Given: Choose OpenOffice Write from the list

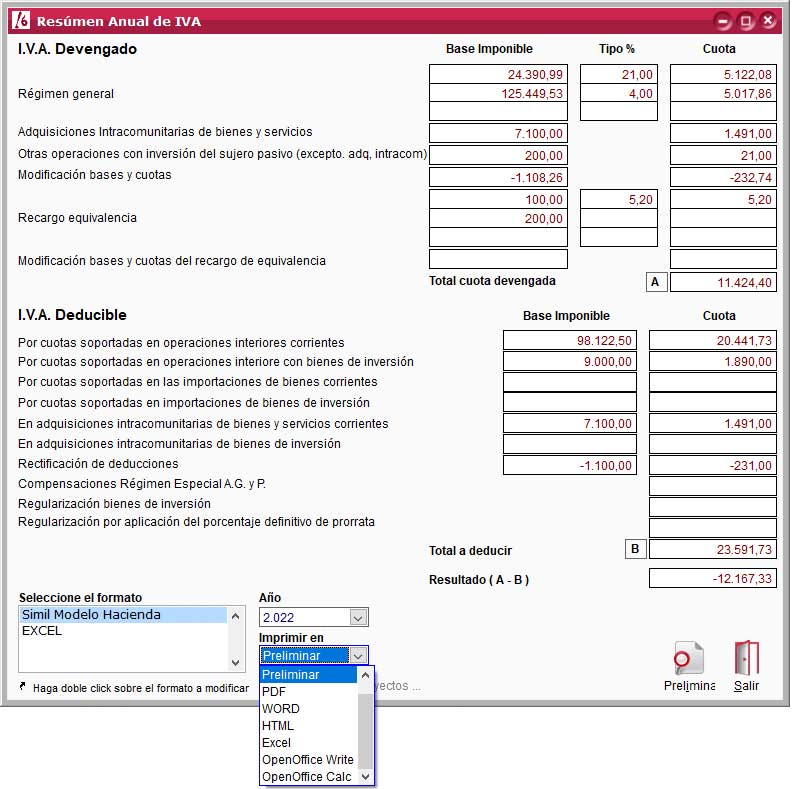Looking at the screenshot, I should click(x=308, y=759).
